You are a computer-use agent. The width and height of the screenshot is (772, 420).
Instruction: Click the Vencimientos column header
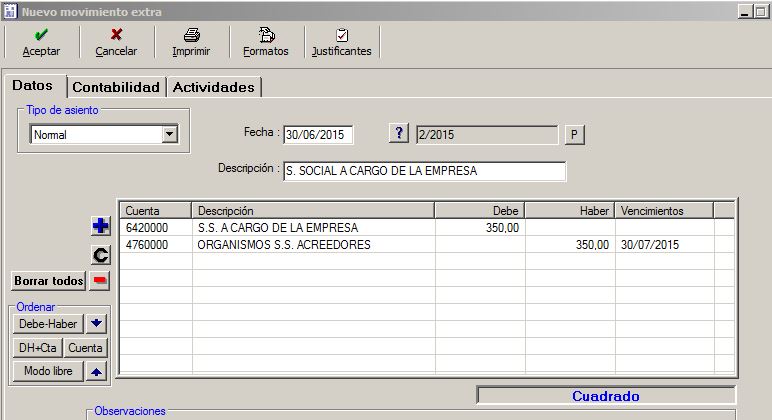click(x=664, y=211)
